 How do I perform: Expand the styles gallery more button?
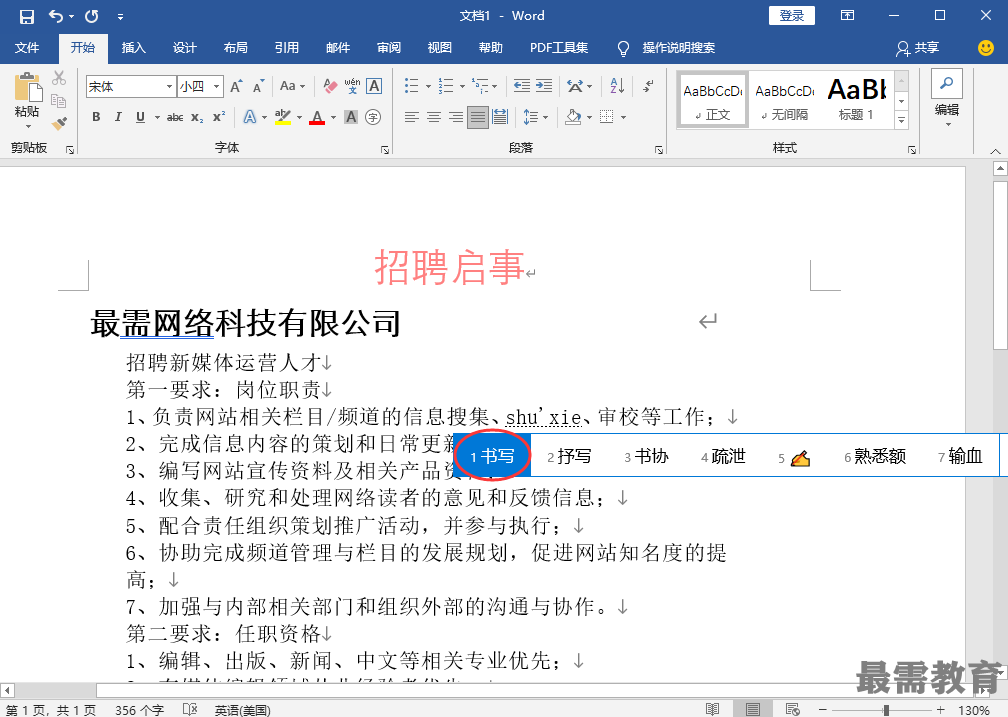click(901, 120)
